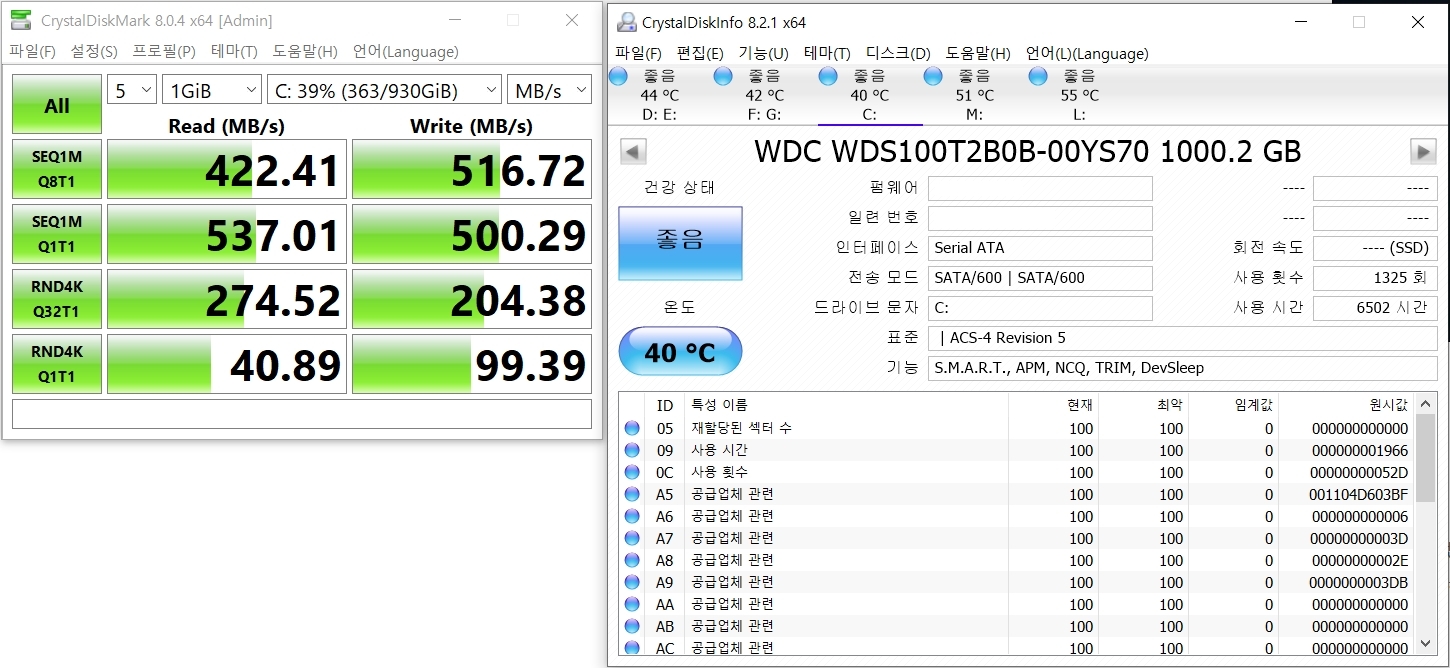Open CrystalDiskMark 도움말(H) menu
Image resolution: width=1450 pixels, height=668 pixels.
305,52
